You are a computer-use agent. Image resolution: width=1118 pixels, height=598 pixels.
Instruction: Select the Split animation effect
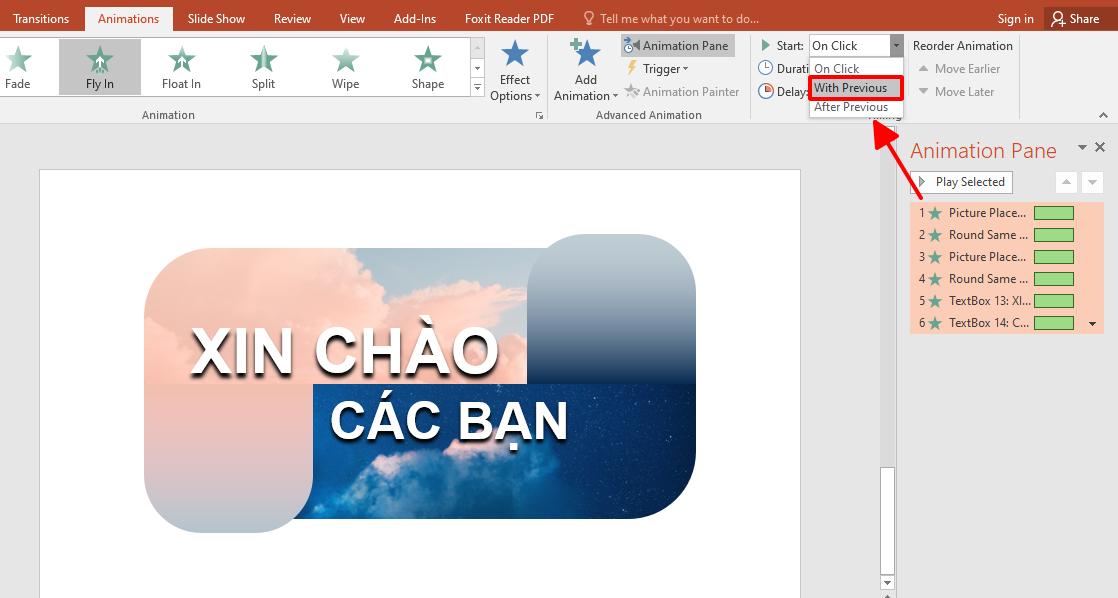point(262,66)
